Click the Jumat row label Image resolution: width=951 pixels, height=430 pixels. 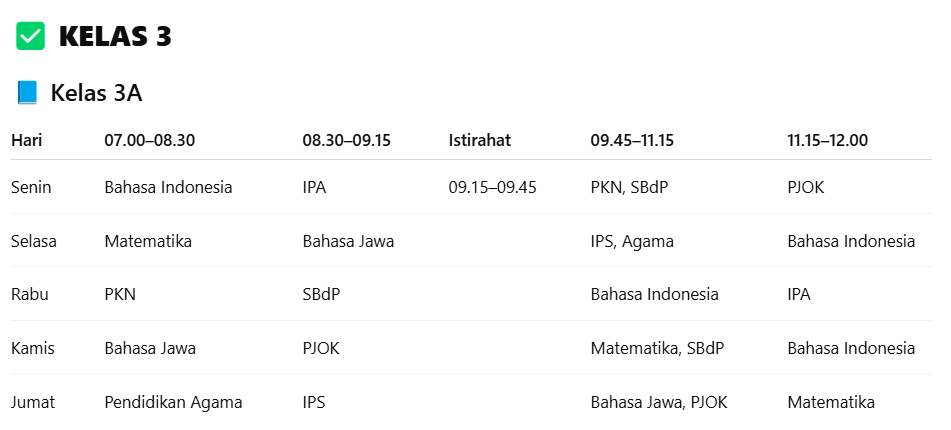(x=33, y=403)
